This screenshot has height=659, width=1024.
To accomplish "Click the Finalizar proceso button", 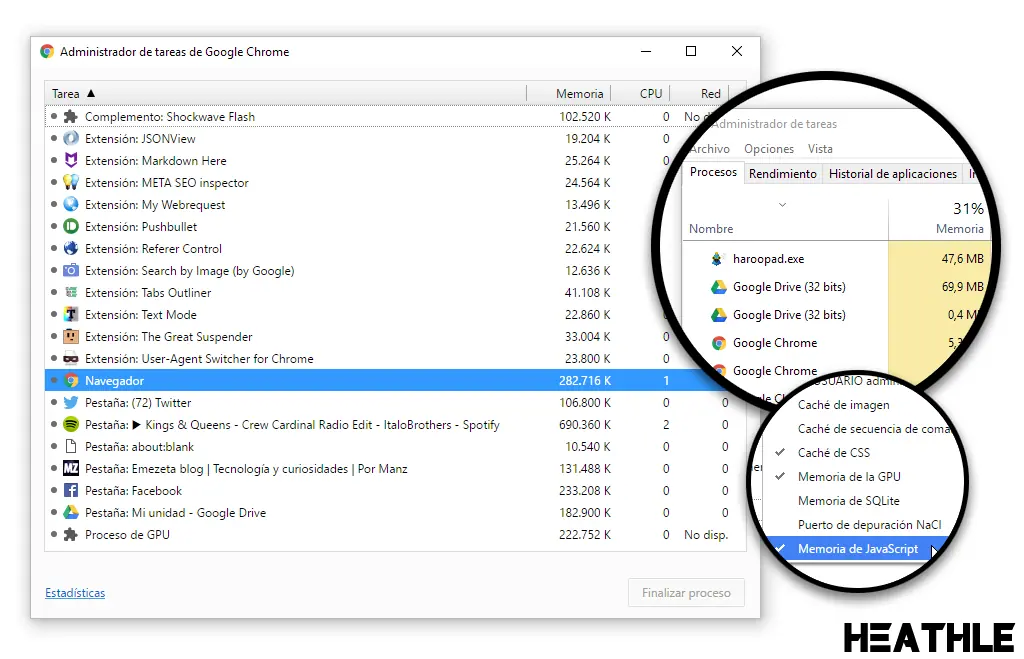I will pos(686,593).
